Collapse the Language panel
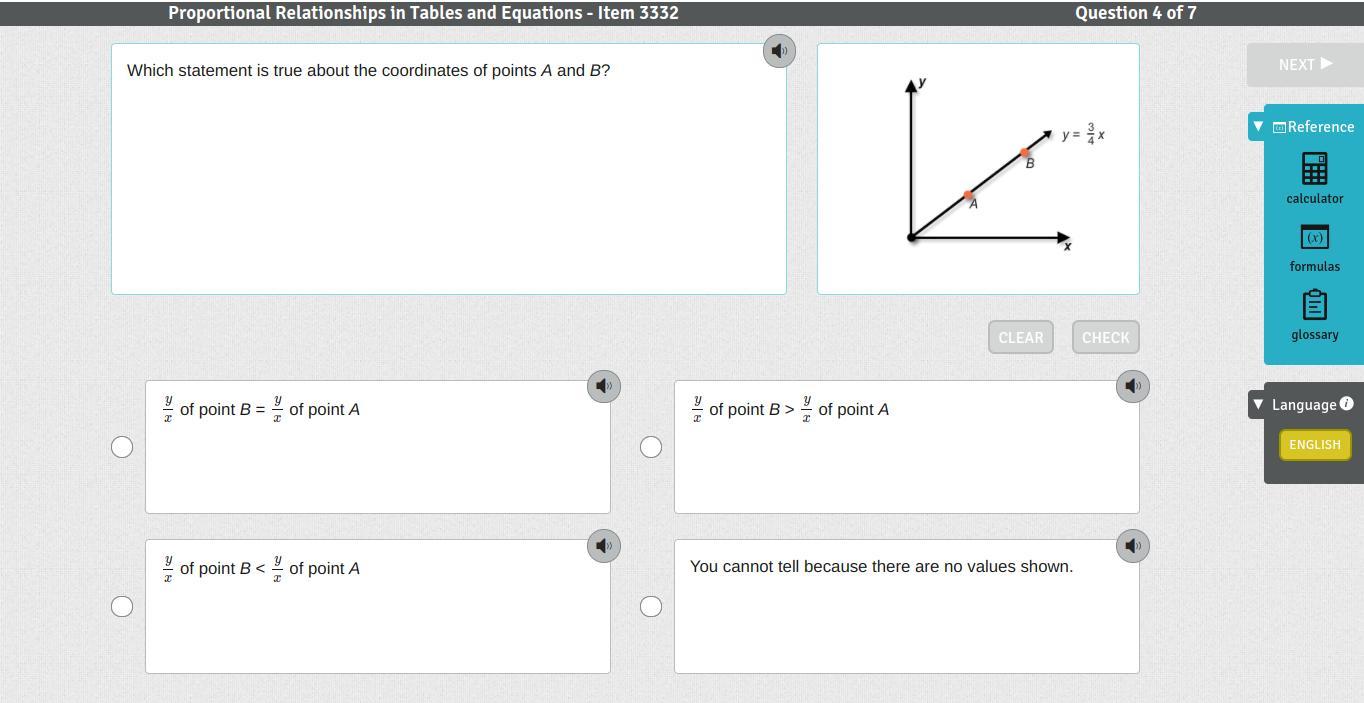 (x=1258, y=405)
